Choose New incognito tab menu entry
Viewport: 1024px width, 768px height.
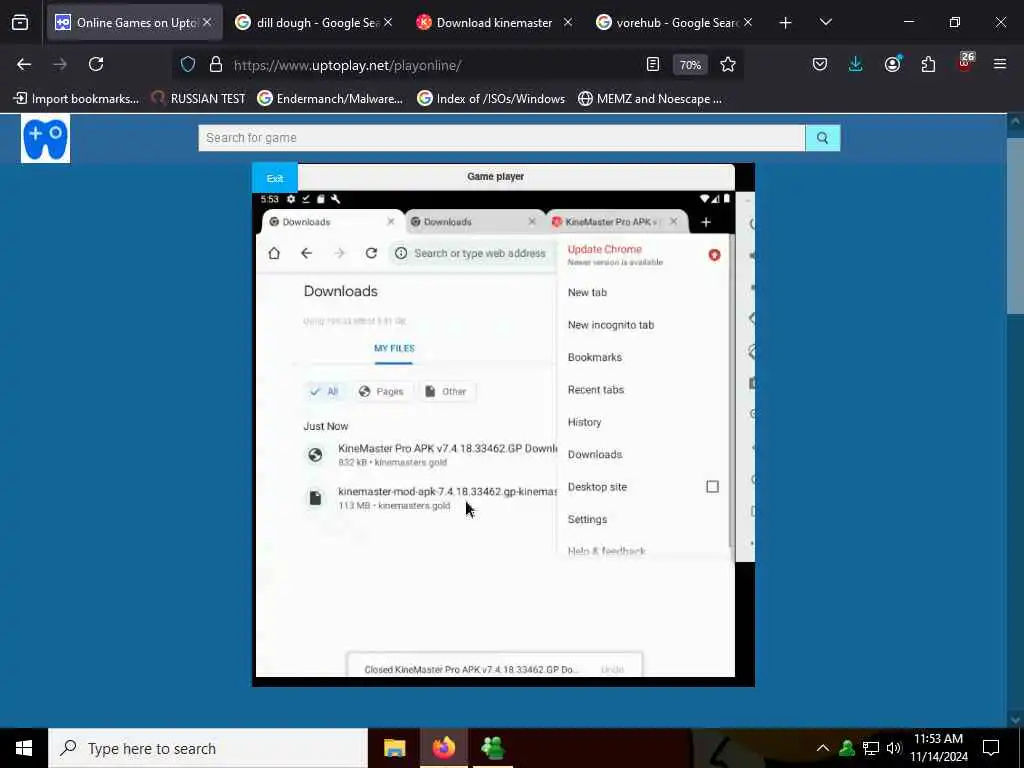pyautogui.click(x=643, y=325)
